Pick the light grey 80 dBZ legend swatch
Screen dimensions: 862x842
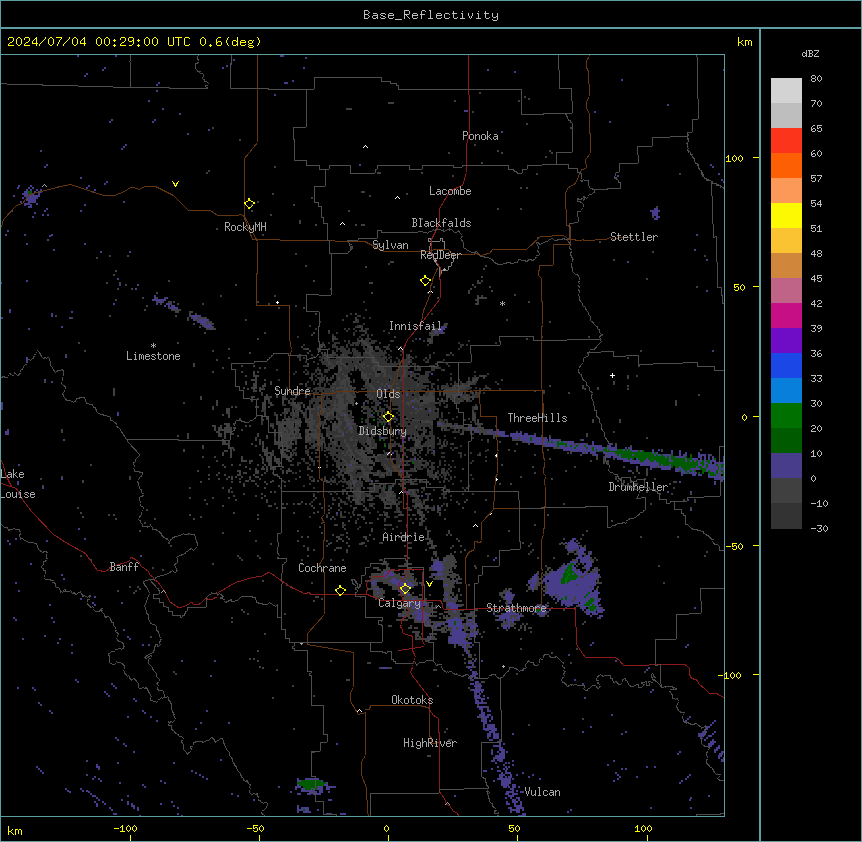point(786,91)
